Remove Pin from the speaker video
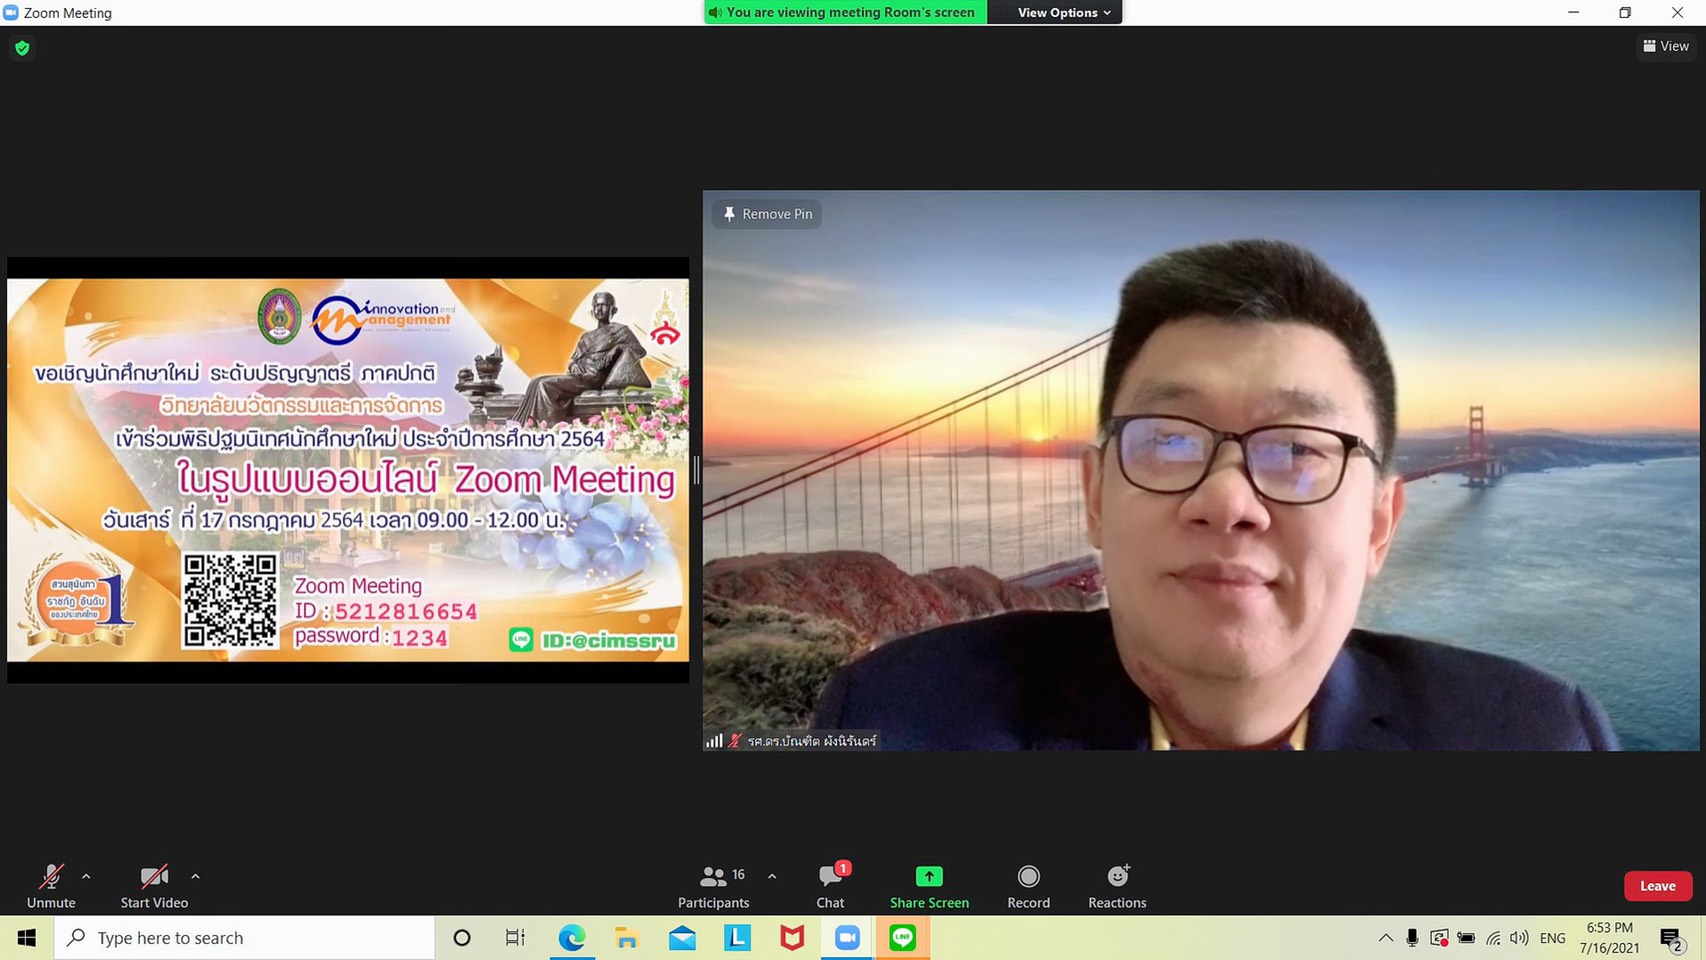The height and width of the screenshot is (960, 1706). (x=767, y=214)
